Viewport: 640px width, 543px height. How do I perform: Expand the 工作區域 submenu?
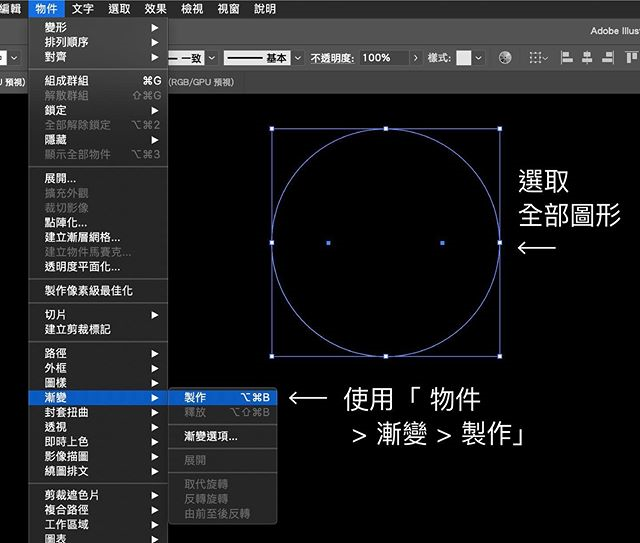(98, 524)
